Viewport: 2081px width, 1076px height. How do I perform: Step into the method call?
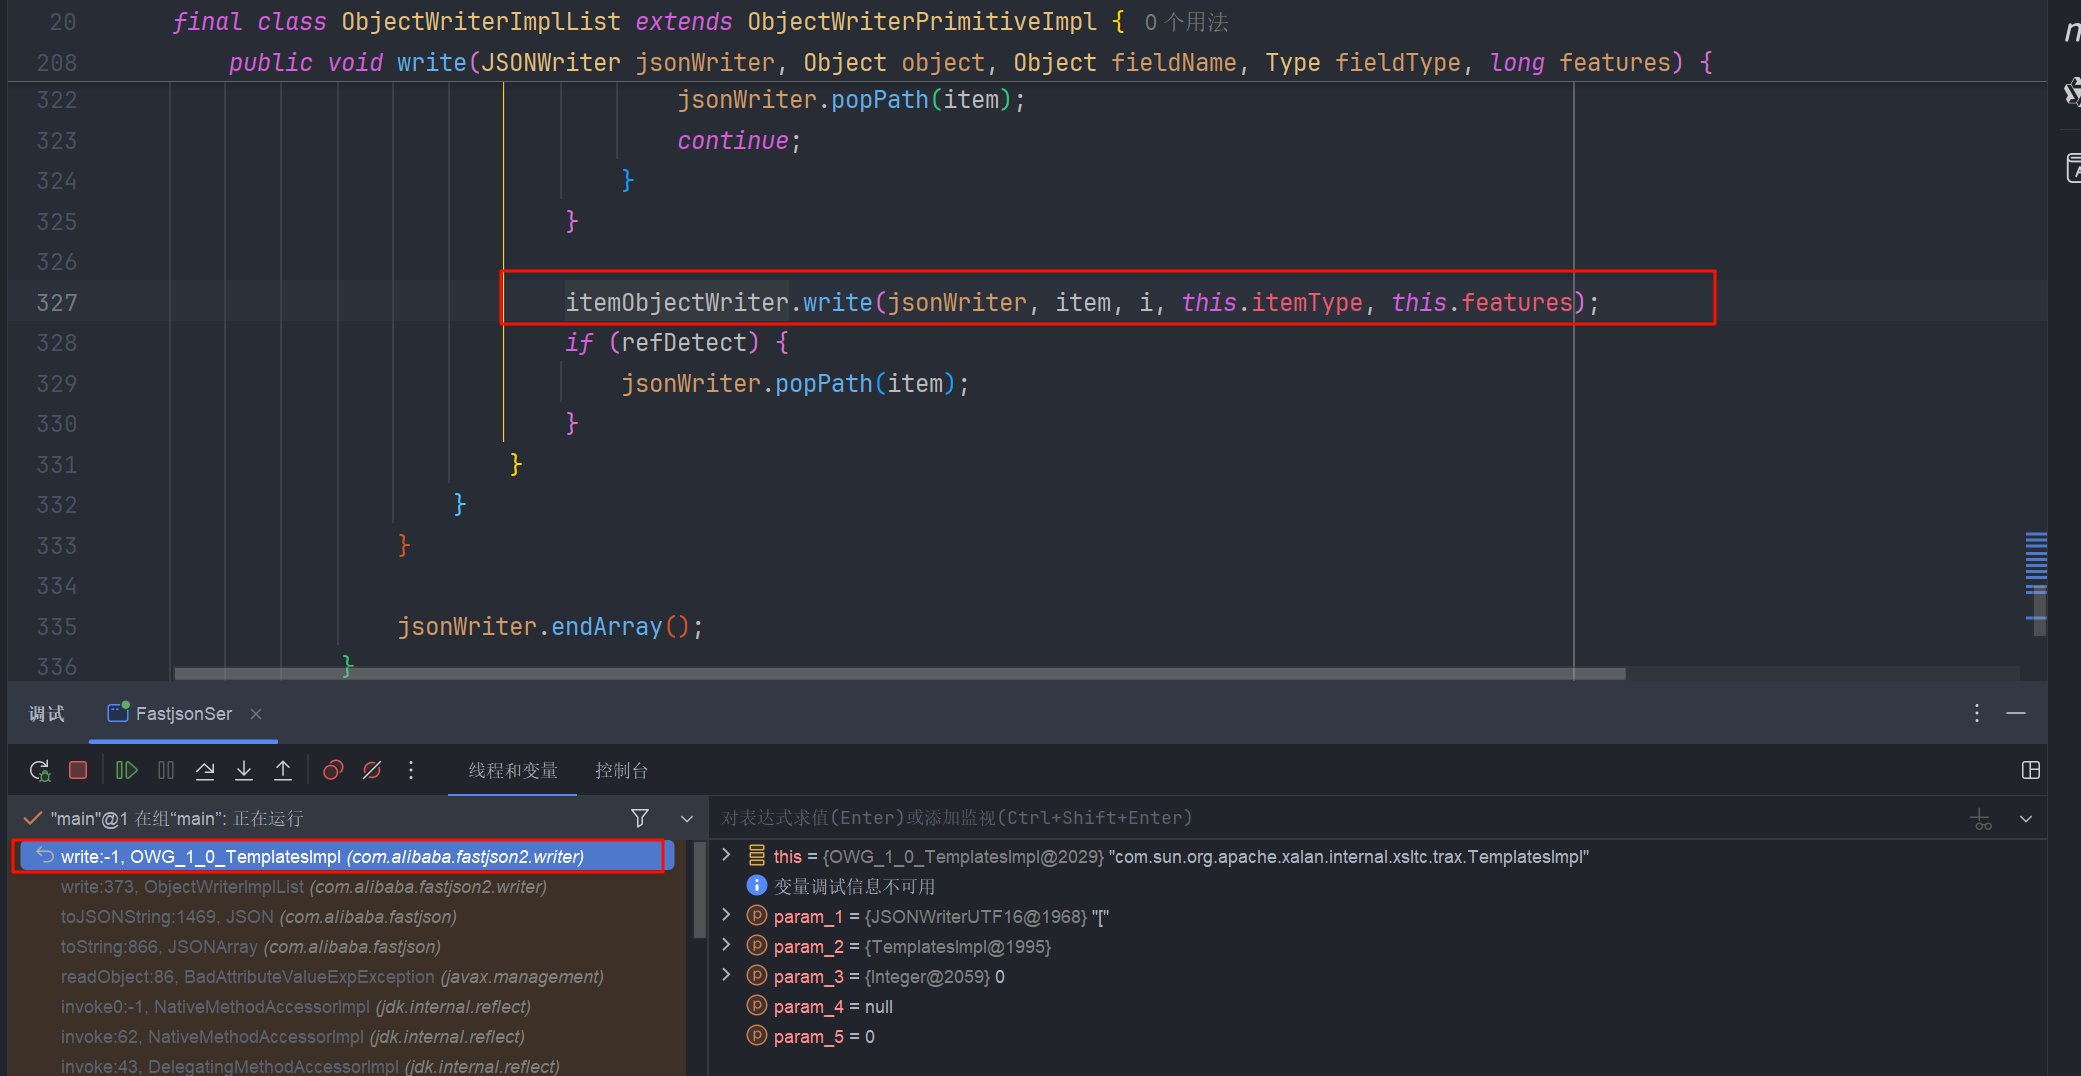[x=244, y=770]
